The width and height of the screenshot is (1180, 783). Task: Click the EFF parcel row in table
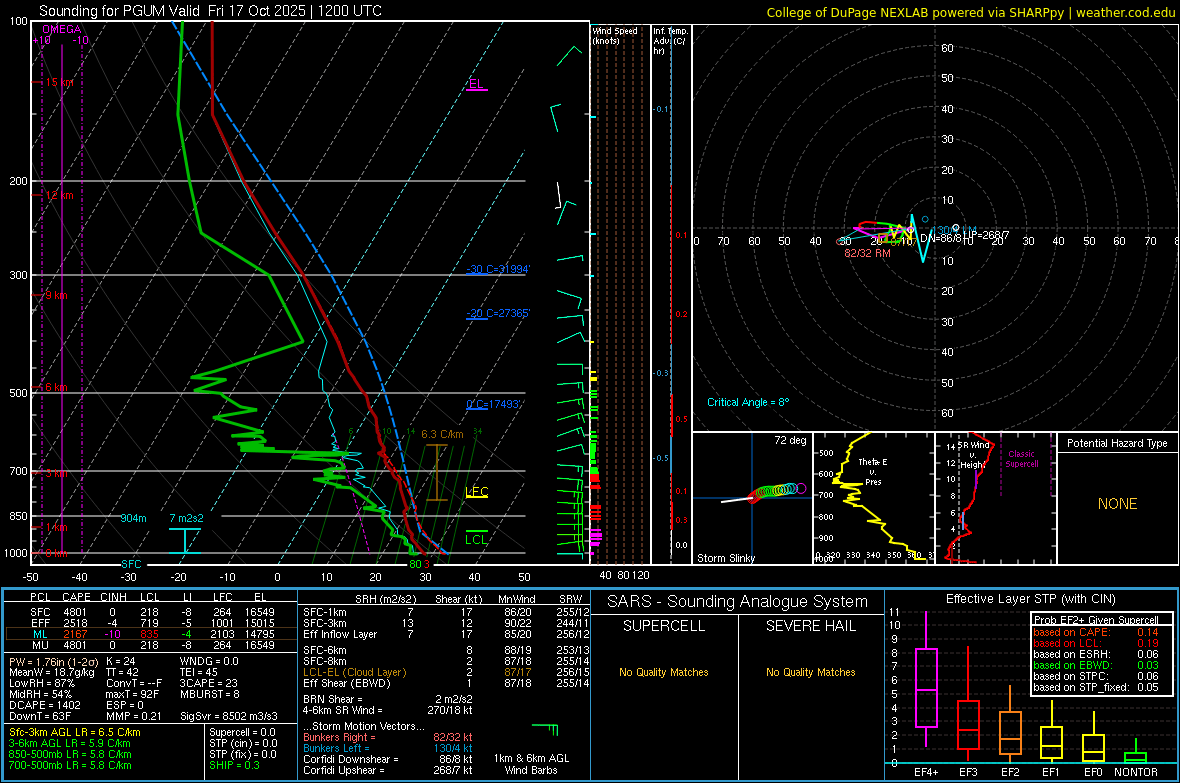click(151, 623)
